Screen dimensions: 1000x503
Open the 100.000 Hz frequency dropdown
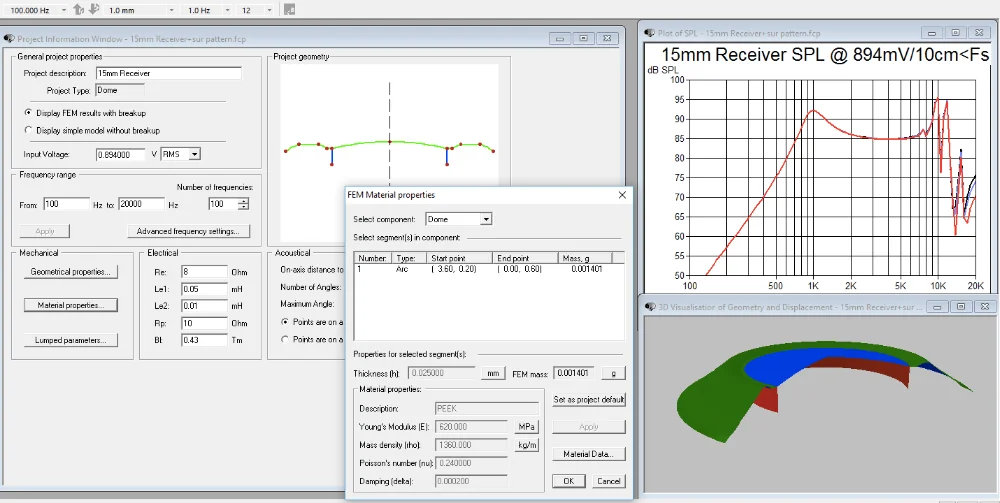click(63, 10)
